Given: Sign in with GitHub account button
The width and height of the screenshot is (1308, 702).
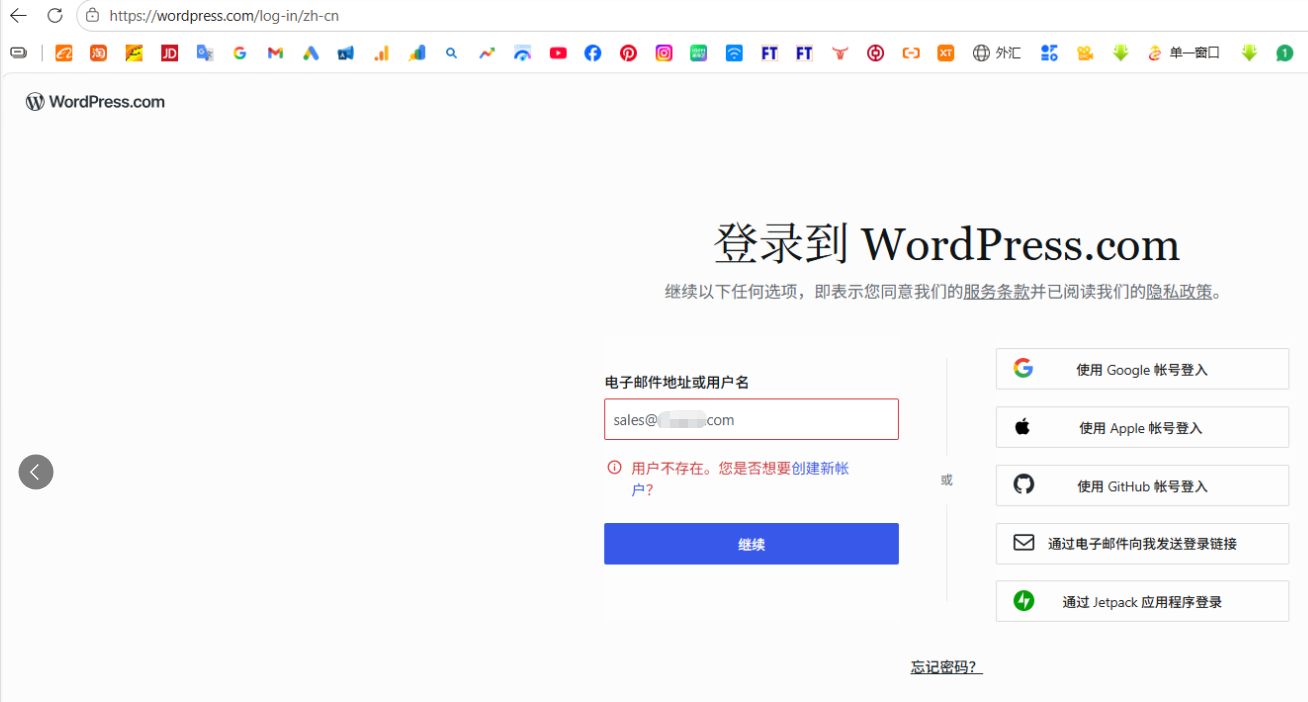Looking at the screenshot, I should 1142,485.
